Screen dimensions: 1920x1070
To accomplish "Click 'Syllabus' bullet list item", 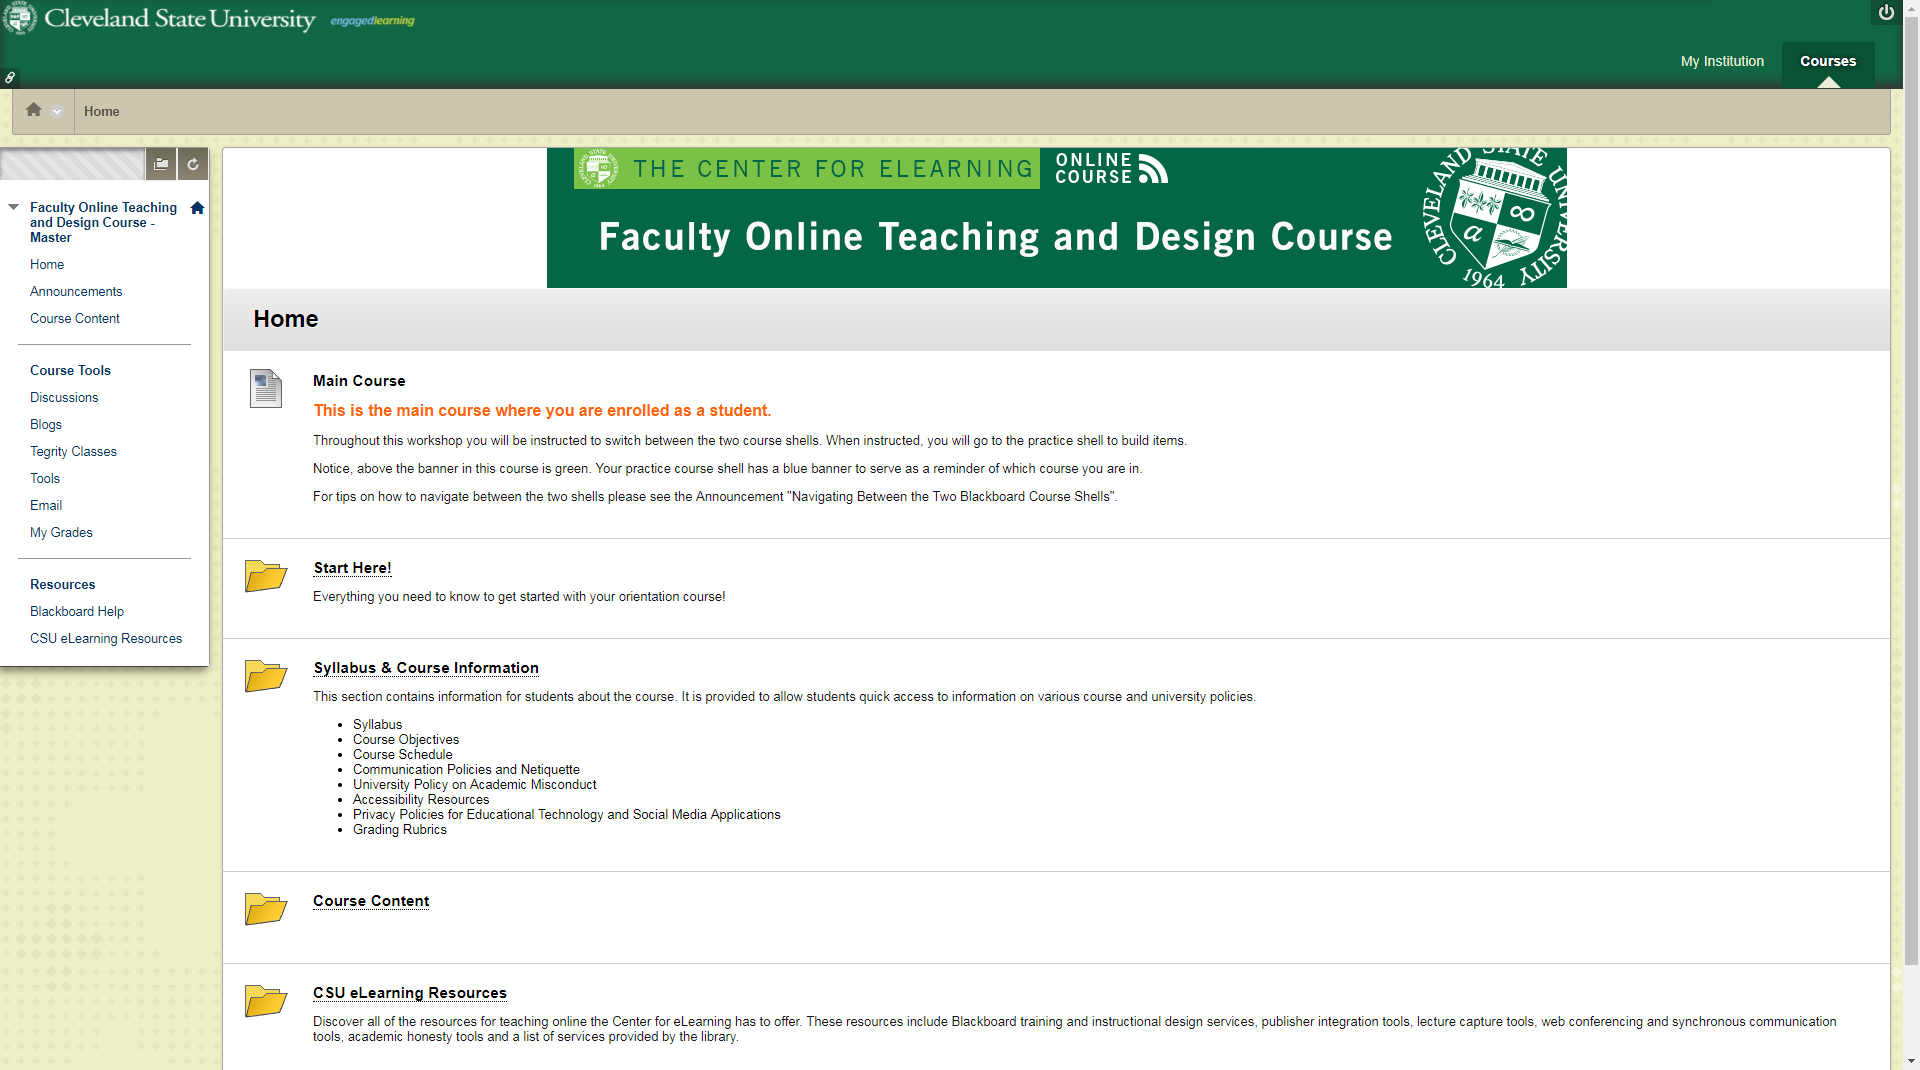I will (x=377, y=725).
